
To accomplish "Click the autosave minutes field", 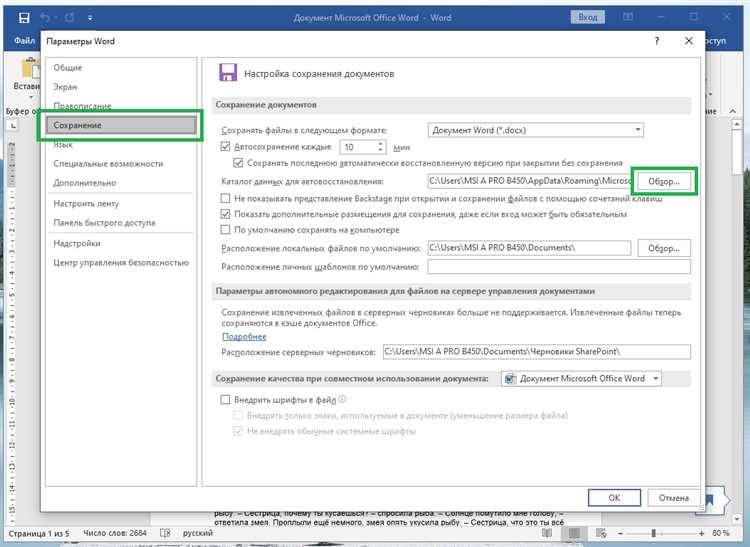I will 358,147.
